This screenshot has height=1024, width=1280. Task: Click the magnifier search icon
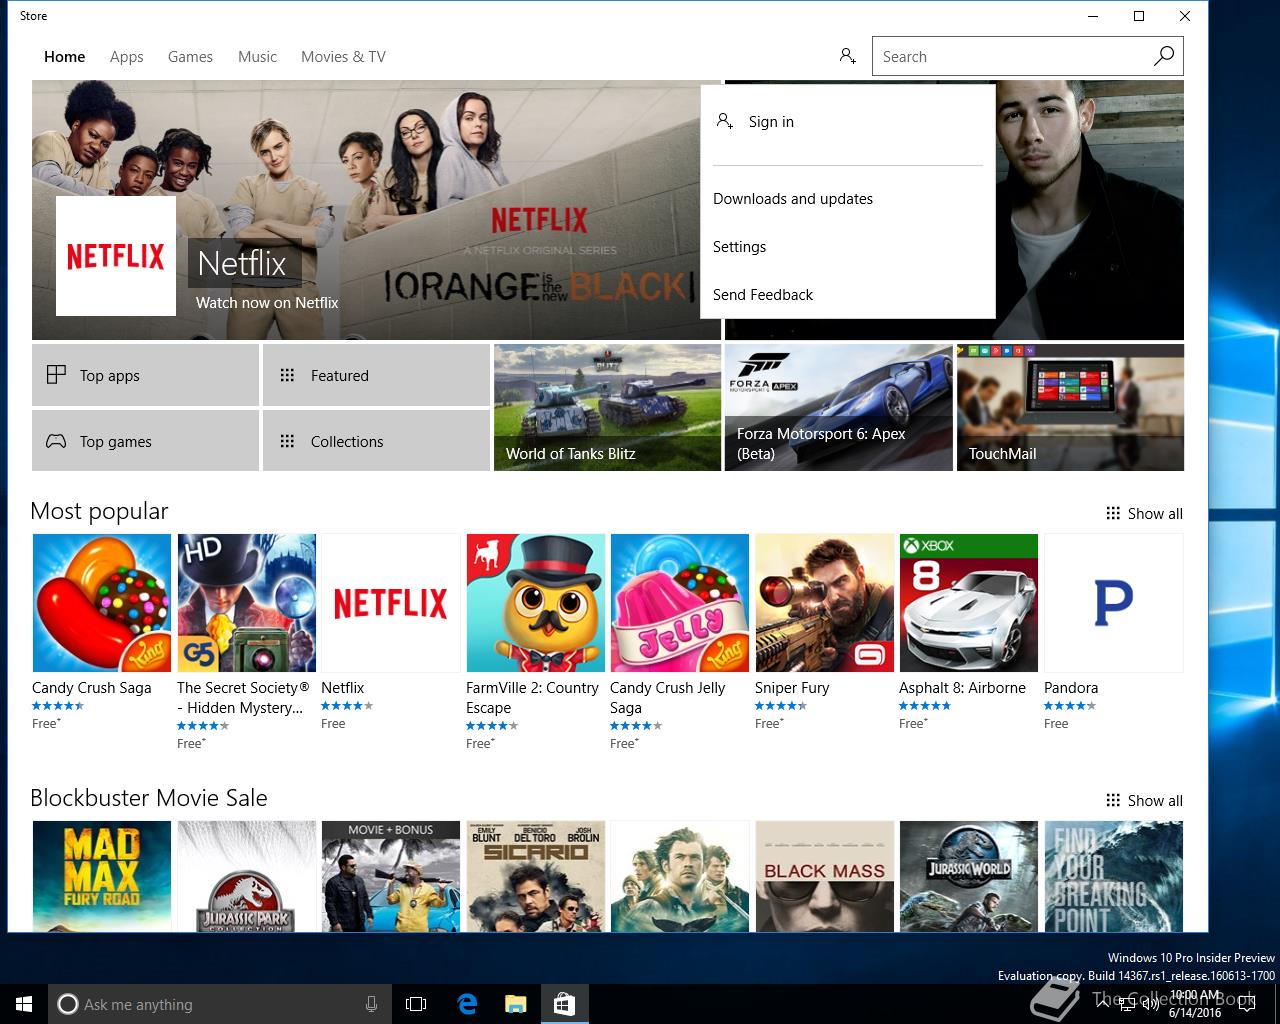point(1164,56)
